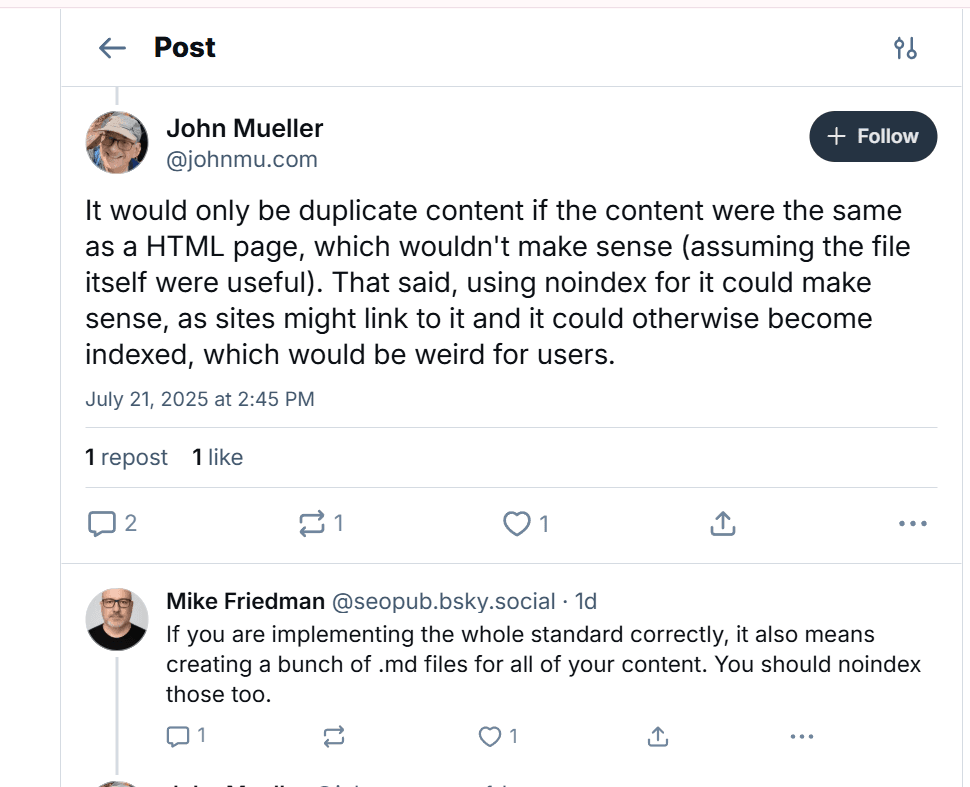Like Mike Friedman's reply with the heart icon
This screenshot has height=787, width=970.
(489, 737)
